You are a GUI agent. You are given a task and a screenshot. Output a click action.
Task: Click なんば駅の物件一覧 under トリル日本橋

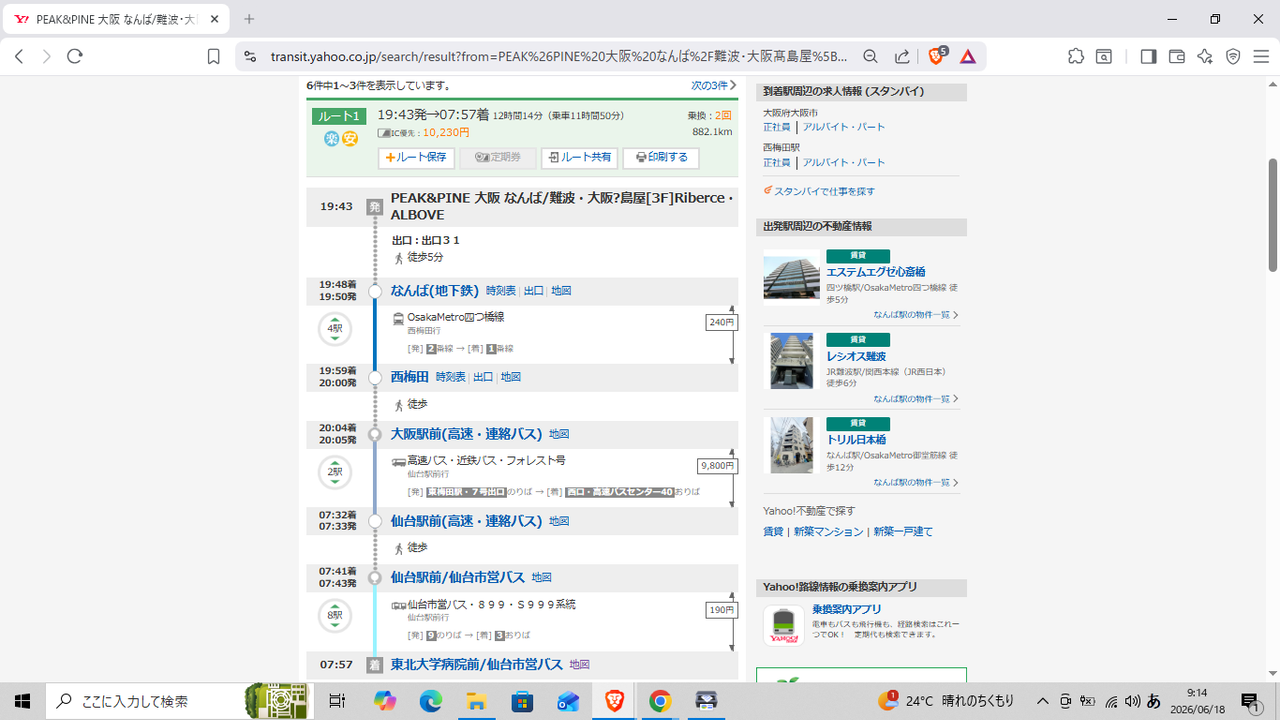[x=915, y=482]
